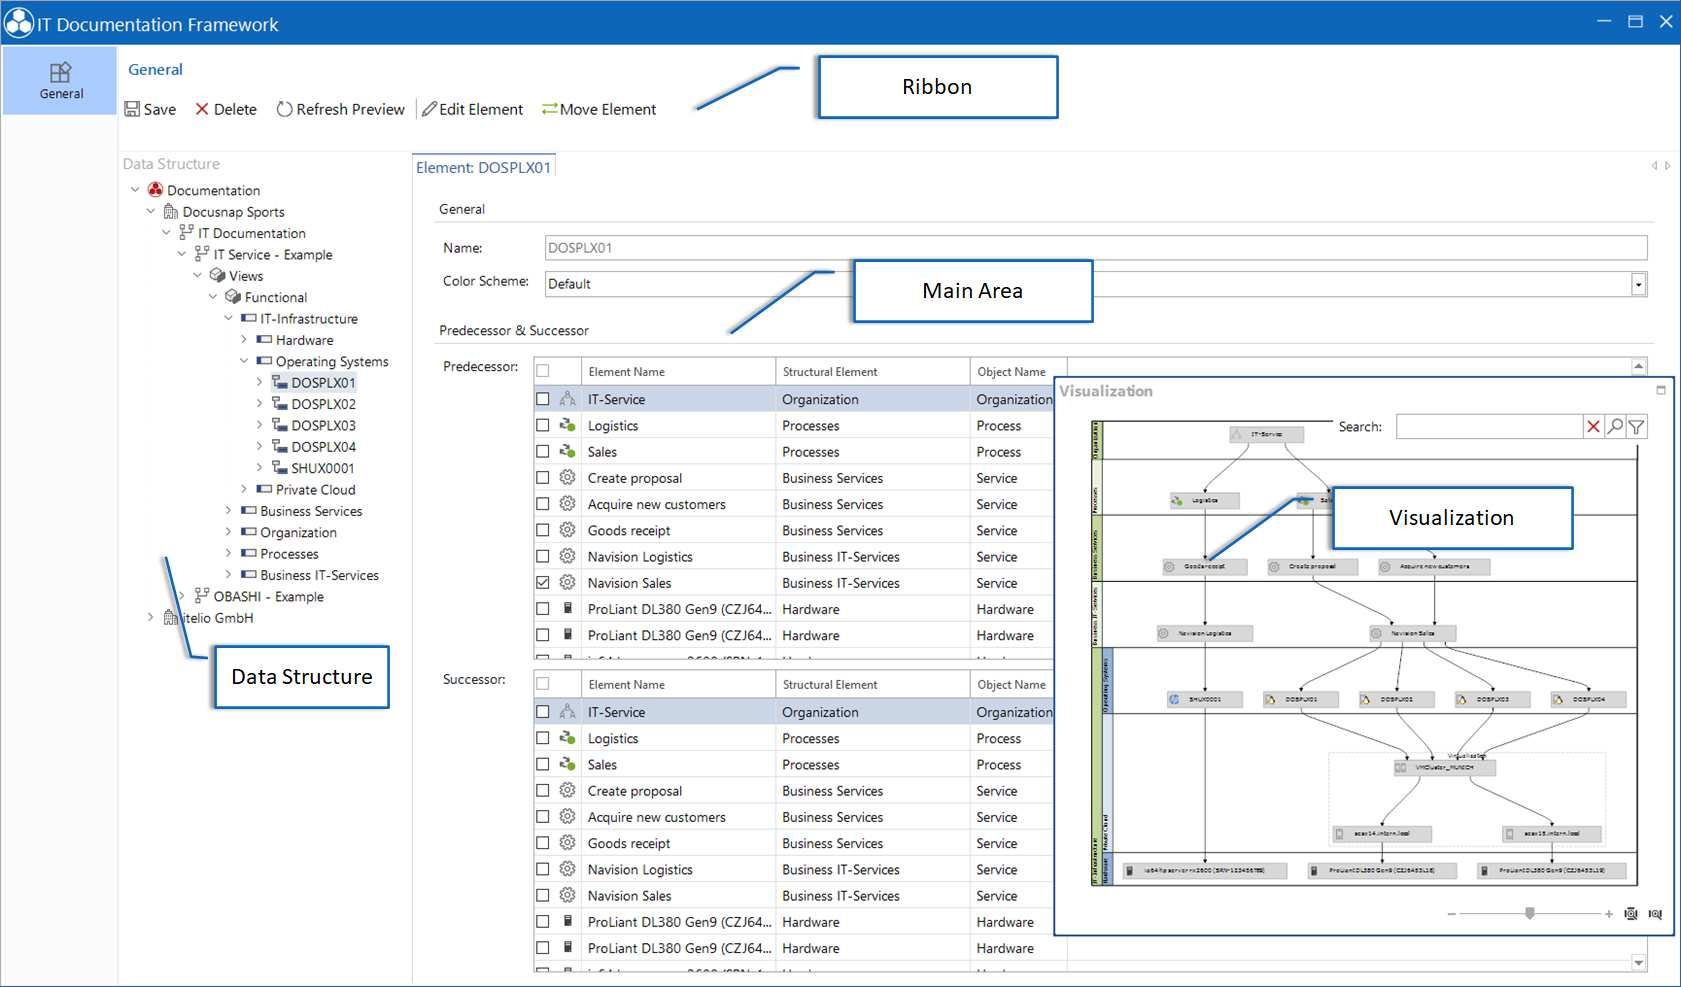Open the filter funnel icon in Visualization
Viewport: 1681px width, 987px height.
click(x=1637, y=427)
